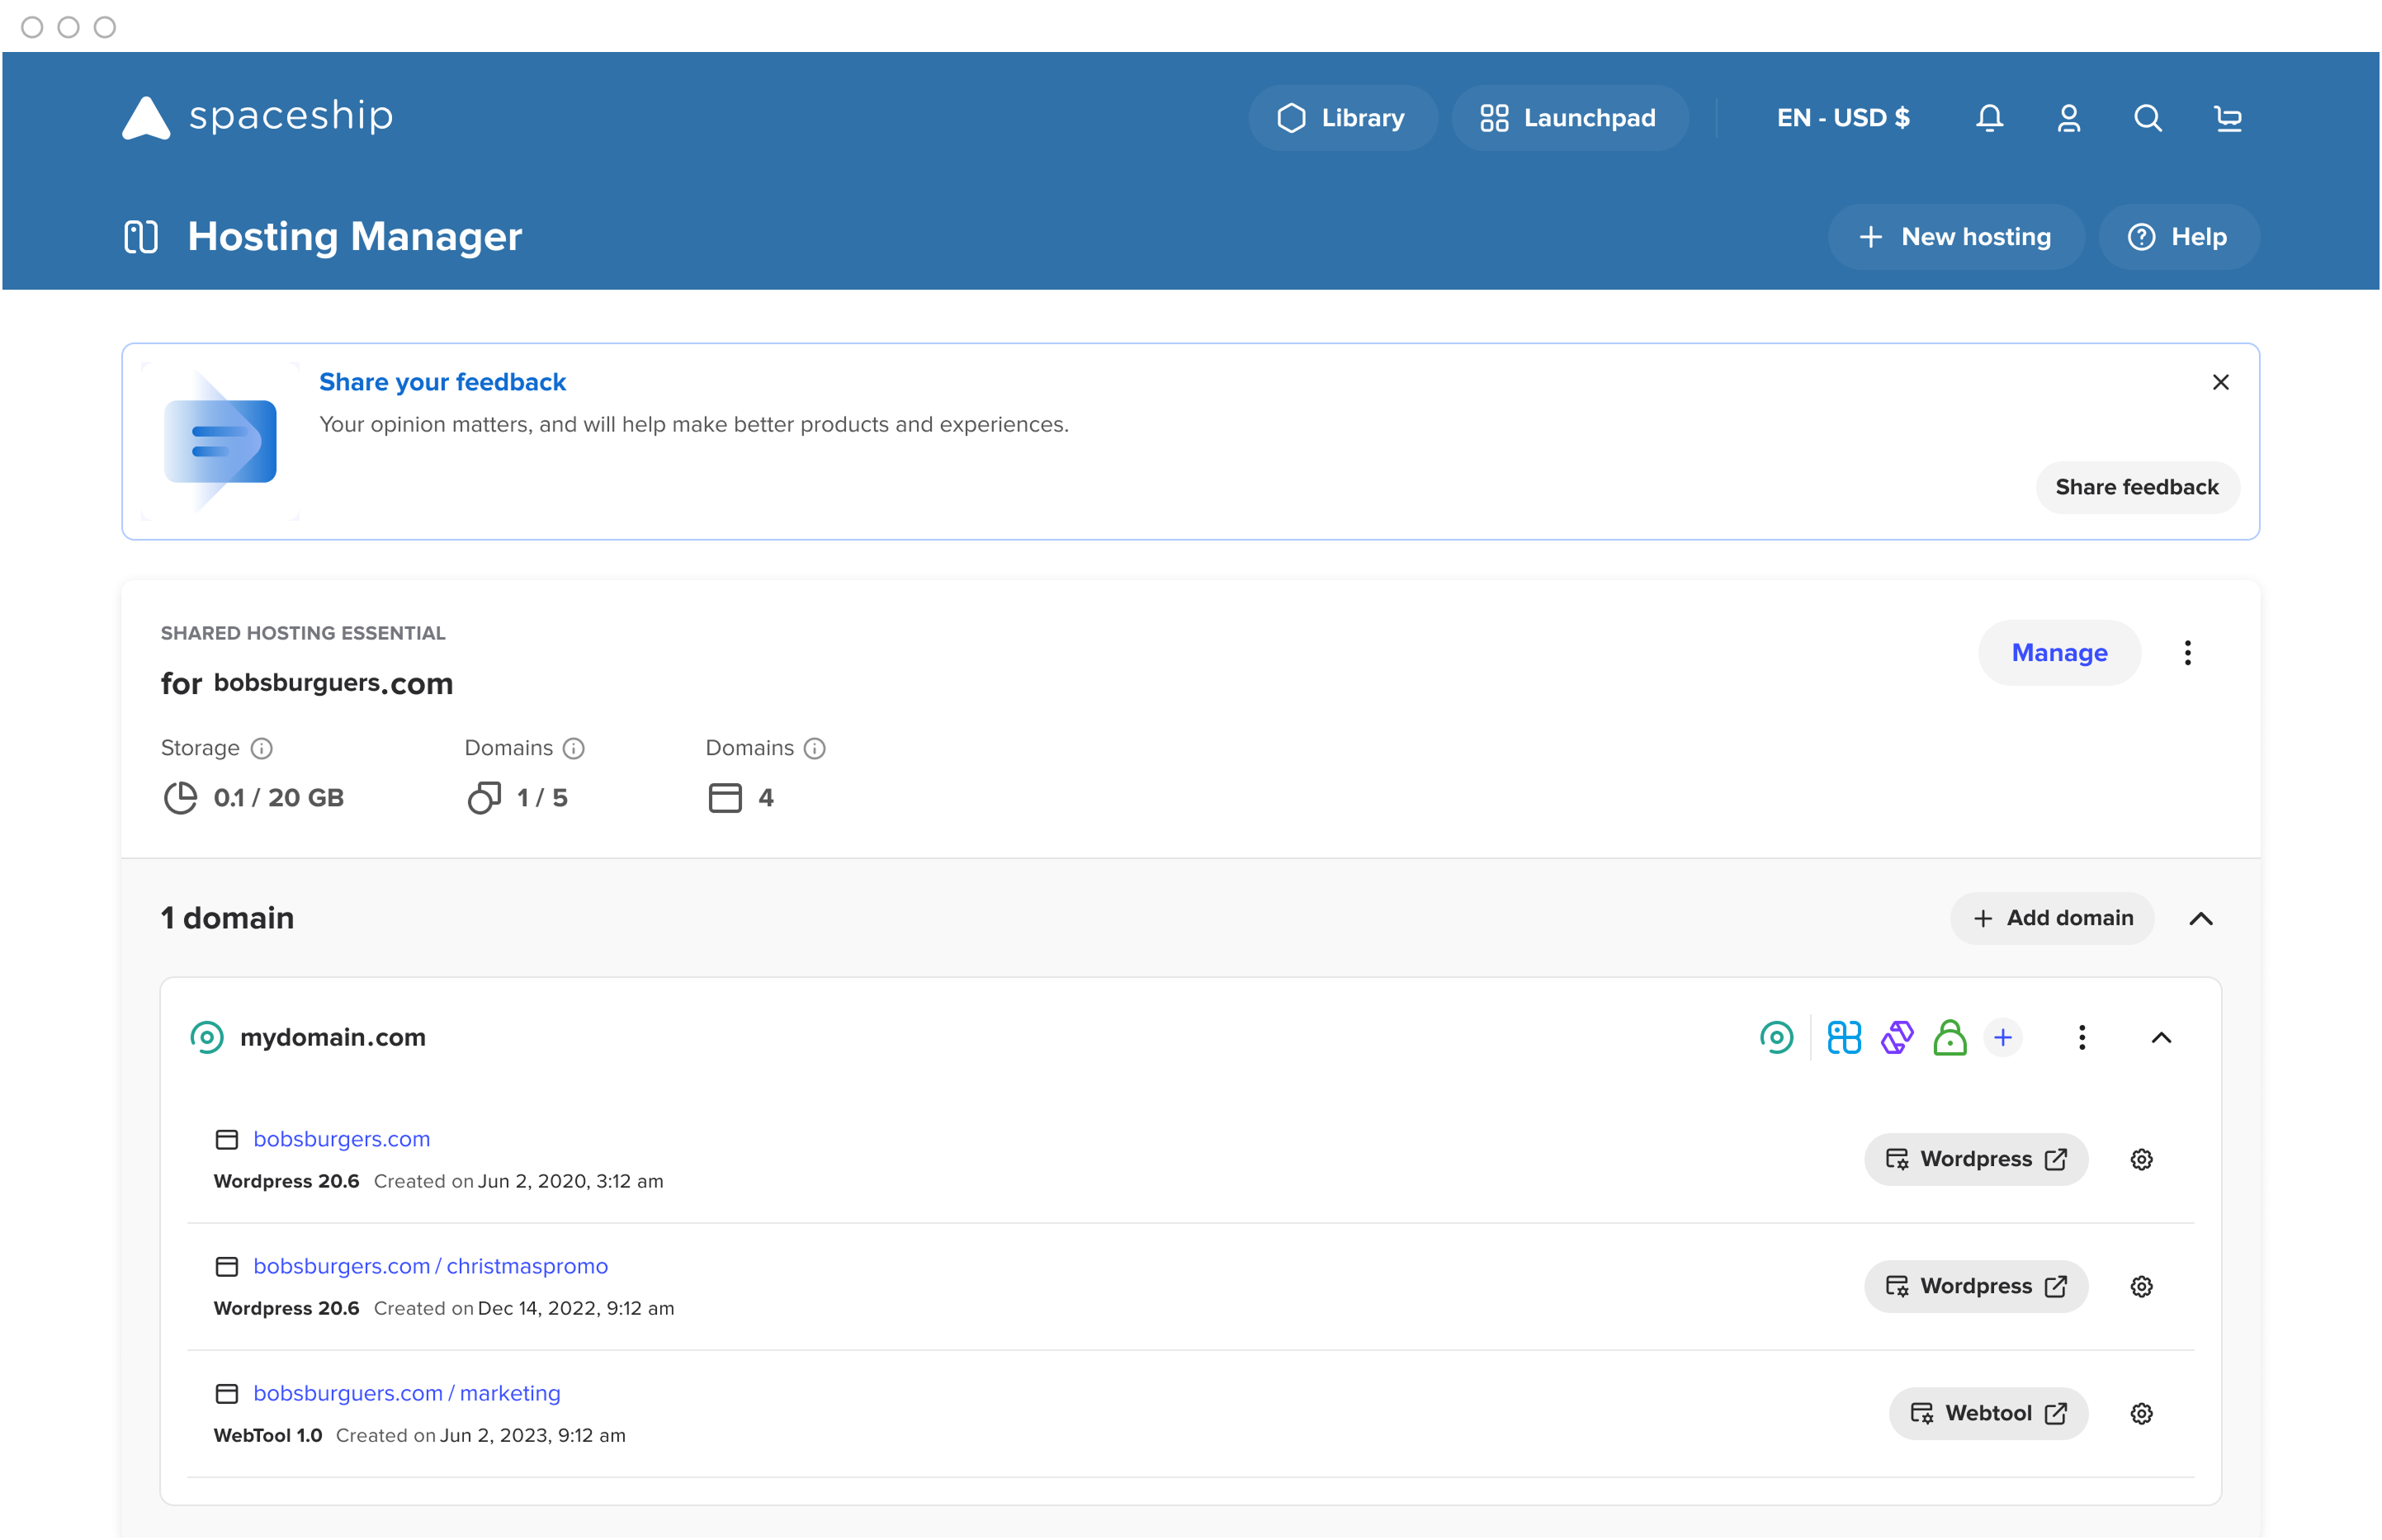Open settings gear for bobsburgers.com site
Viewport: 2382px width, 1540px height.
click(2141, 1159)
